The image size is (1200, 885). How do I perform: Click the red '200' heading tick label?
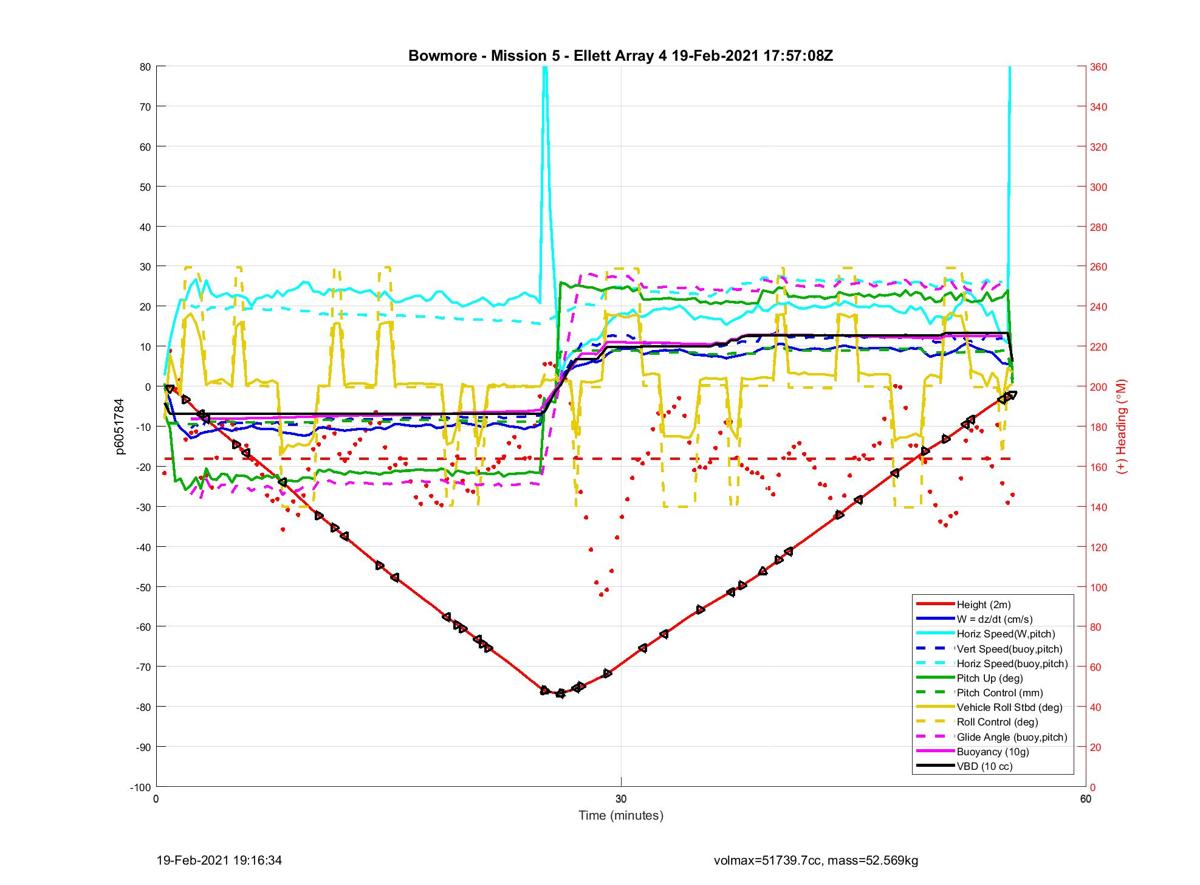[x=1099, y=387]
